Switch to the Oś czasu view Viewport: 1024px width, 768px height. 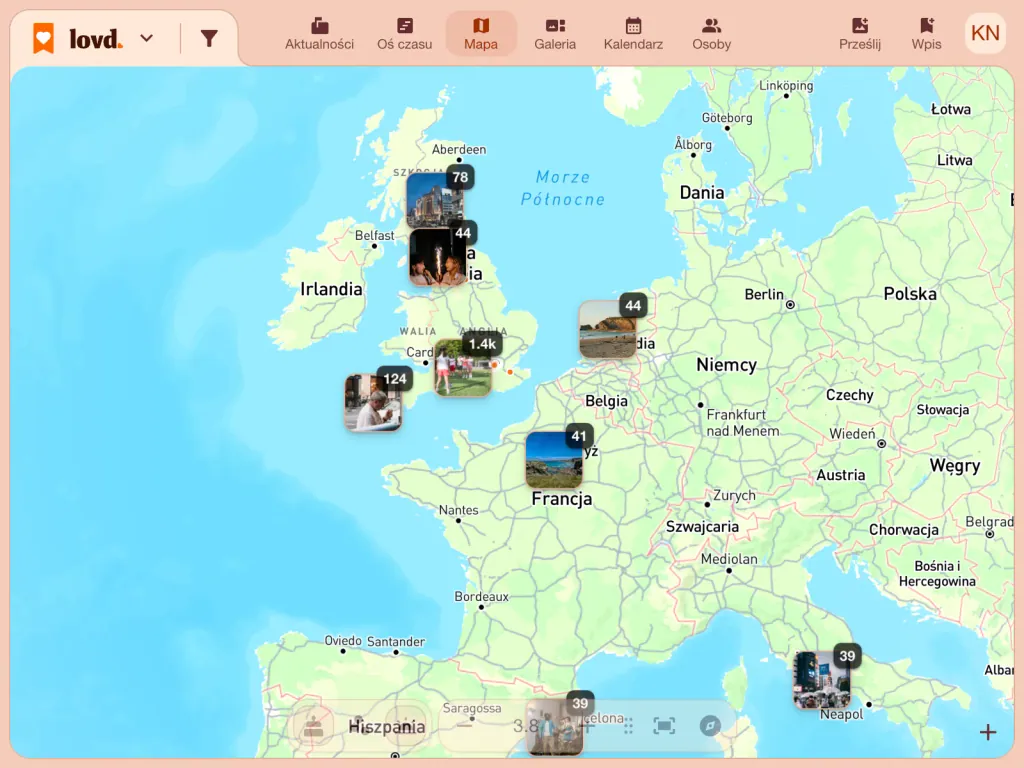click(405, 34)
